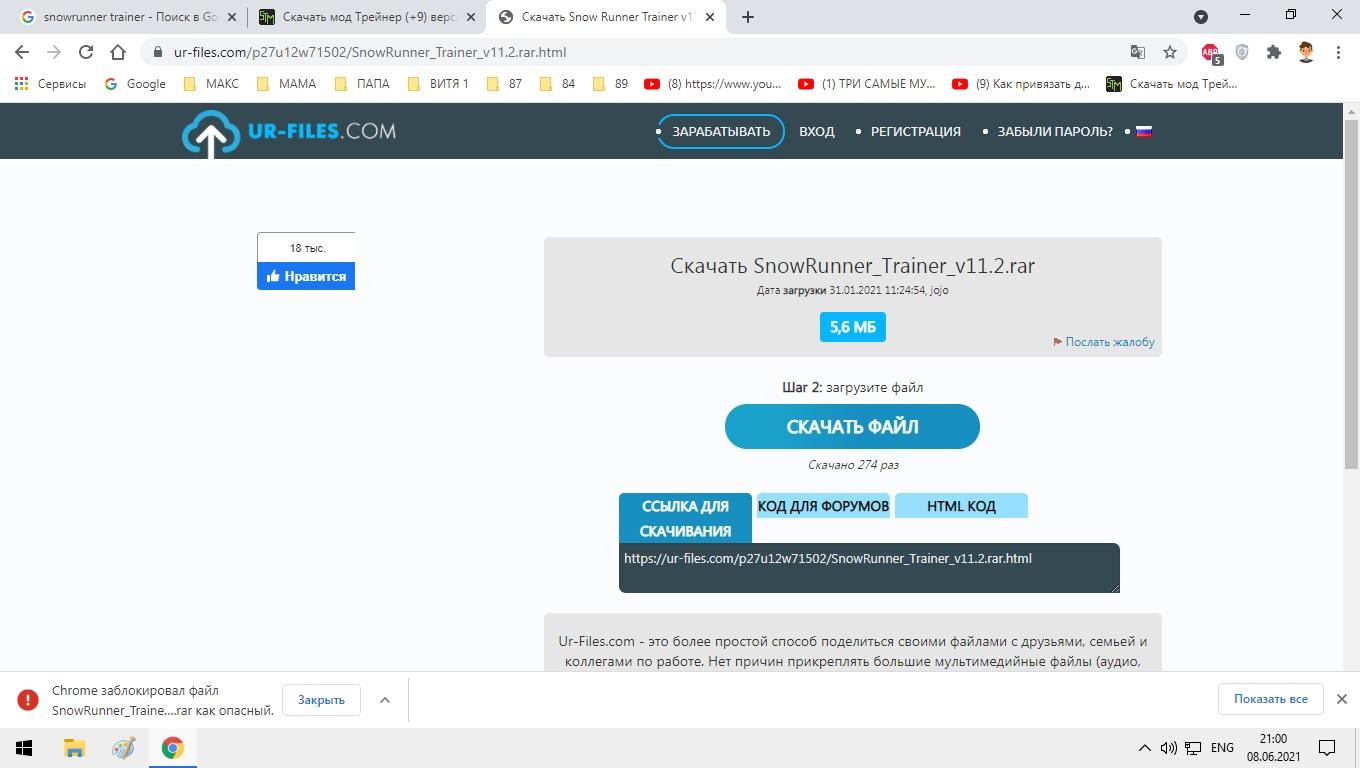Viewport: 1360px width, 768px height.
Task: Open the МАМА bookmarks folder
Action: pos(286,84)
